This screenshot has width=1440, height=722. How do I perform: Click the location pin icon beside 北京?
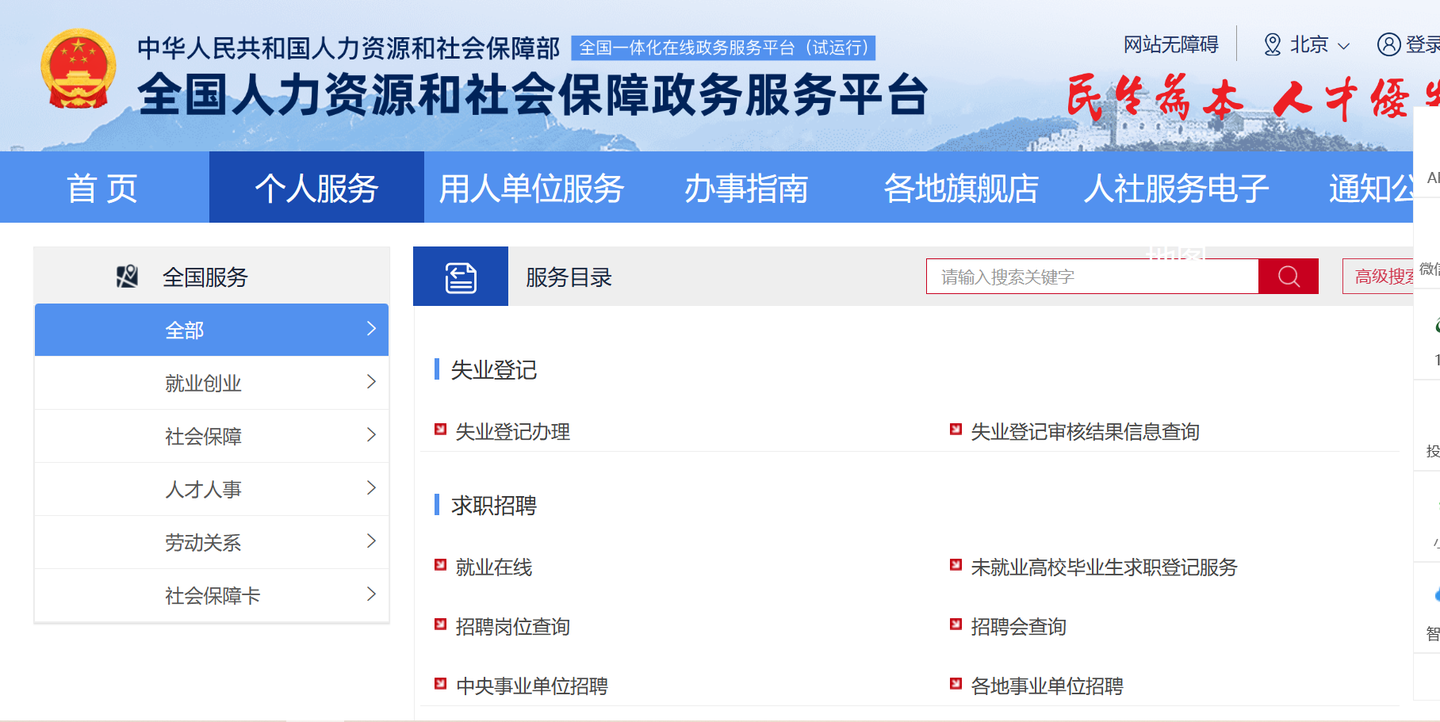1272,45
